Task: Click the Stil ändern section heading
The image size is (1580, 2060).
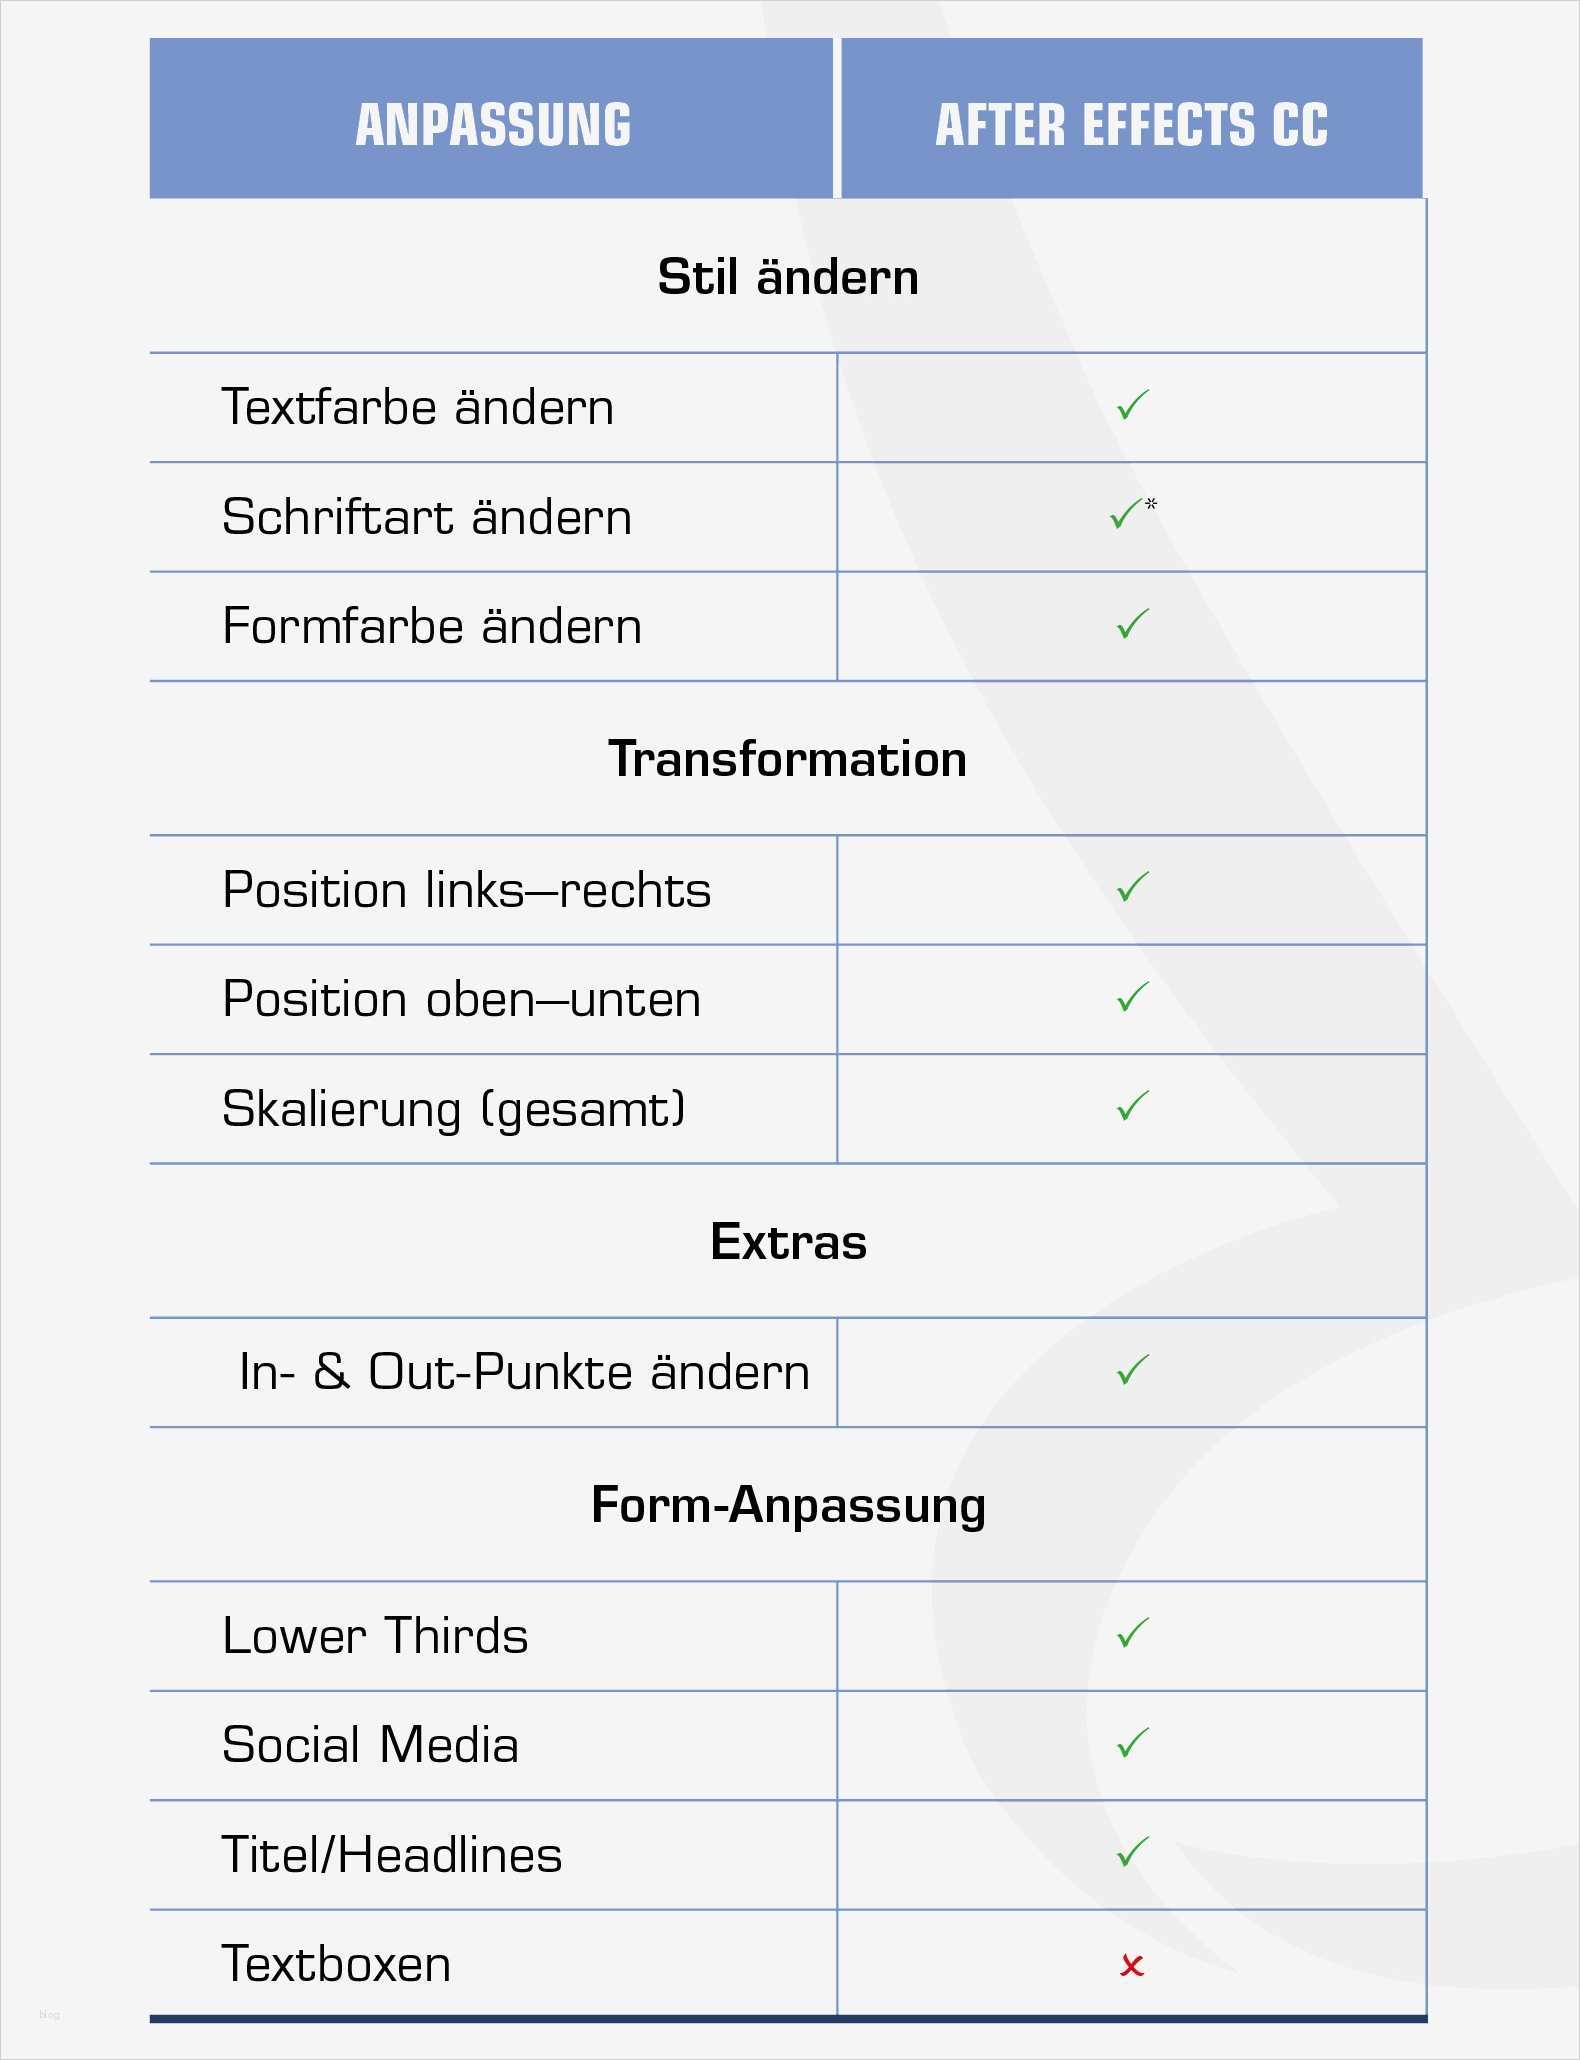Action: [x=788, y=277]
